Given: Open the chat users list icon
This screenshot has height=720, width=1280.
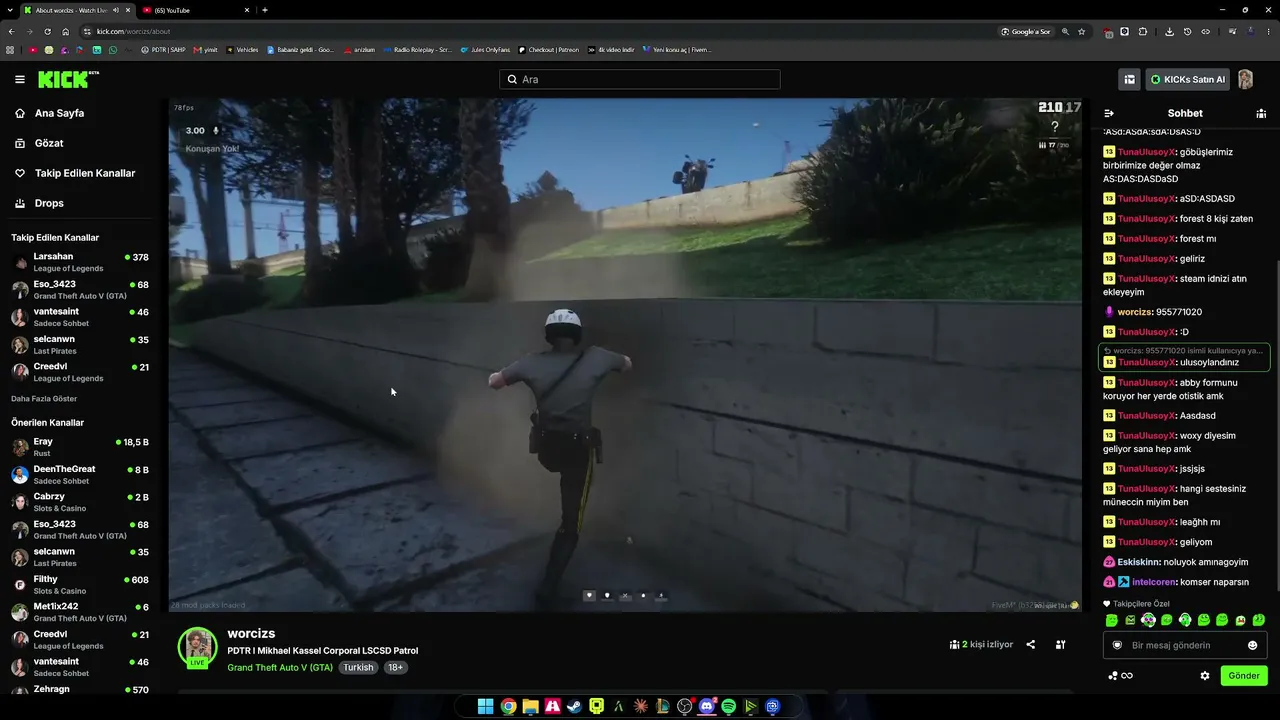Looking at the screenshot, I should coord(1261,113).
